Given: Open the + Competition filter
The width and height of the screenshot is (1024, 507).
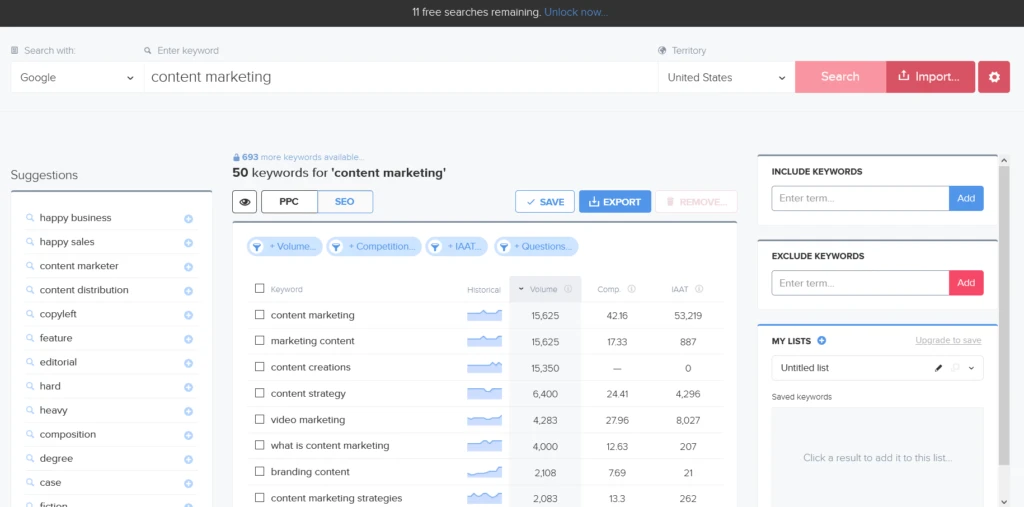Looking at the screenshot, I should [374, 246].
